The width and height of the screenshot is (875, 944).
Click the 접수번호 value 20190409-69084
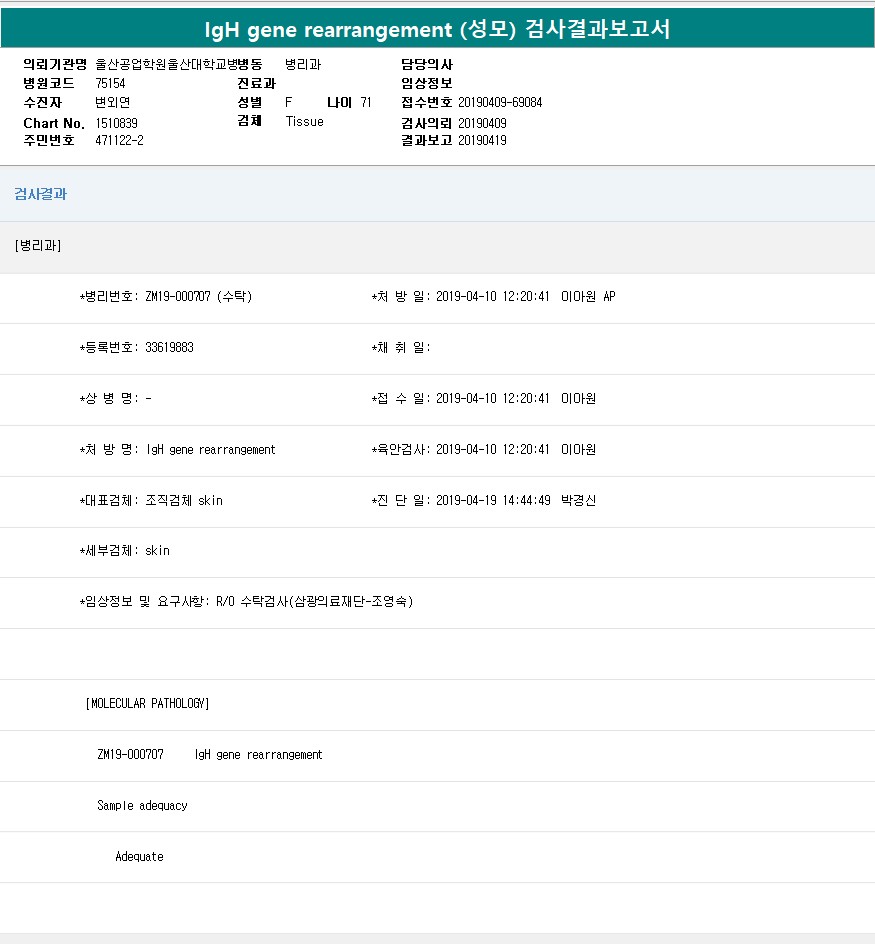(x=500, y=103)
